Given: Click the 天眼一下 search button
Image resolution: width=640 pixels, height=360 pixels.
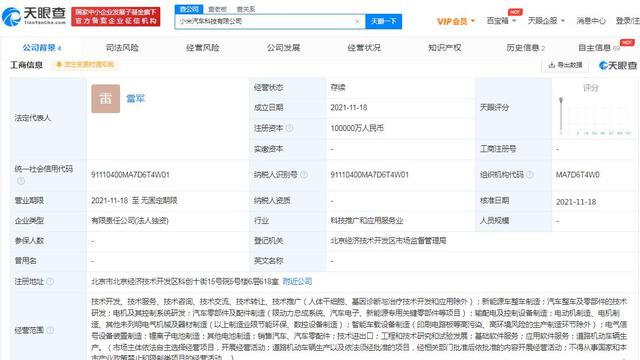Looking at the screenshot, I should click(383, 21).
